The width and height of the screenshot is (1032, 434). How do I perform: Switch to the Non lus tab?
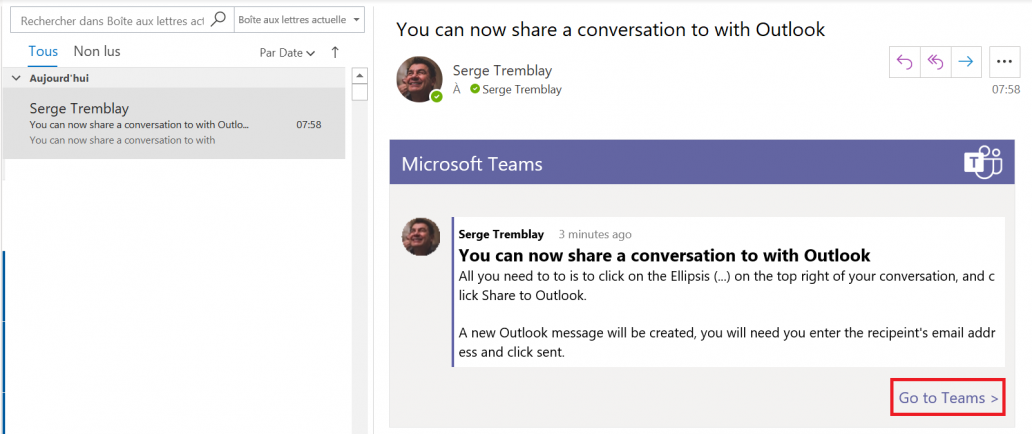[97, 51]
